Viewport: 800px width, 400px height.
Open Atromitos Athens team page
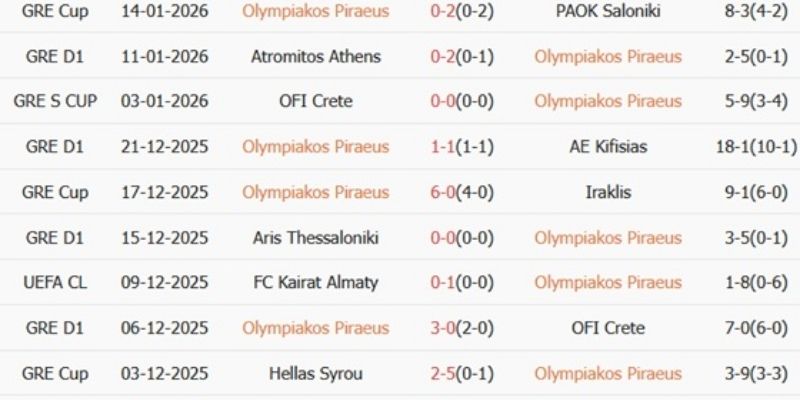[x=316, y=56]
